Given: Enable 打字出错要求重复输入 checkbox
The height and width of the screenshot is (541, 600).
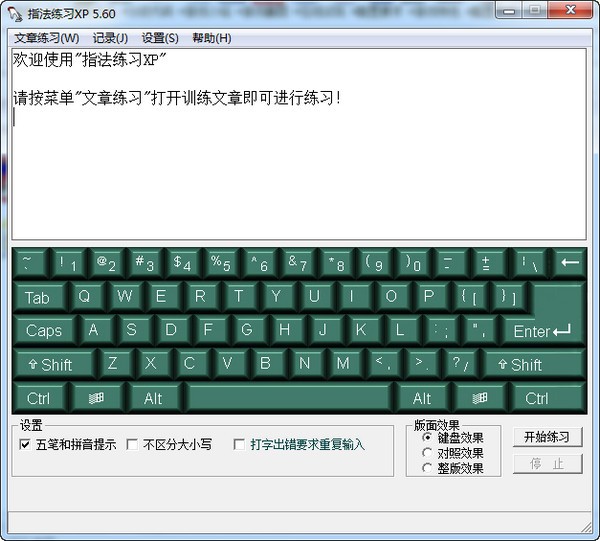Looking at the screenshot, I should click(239, 444).
